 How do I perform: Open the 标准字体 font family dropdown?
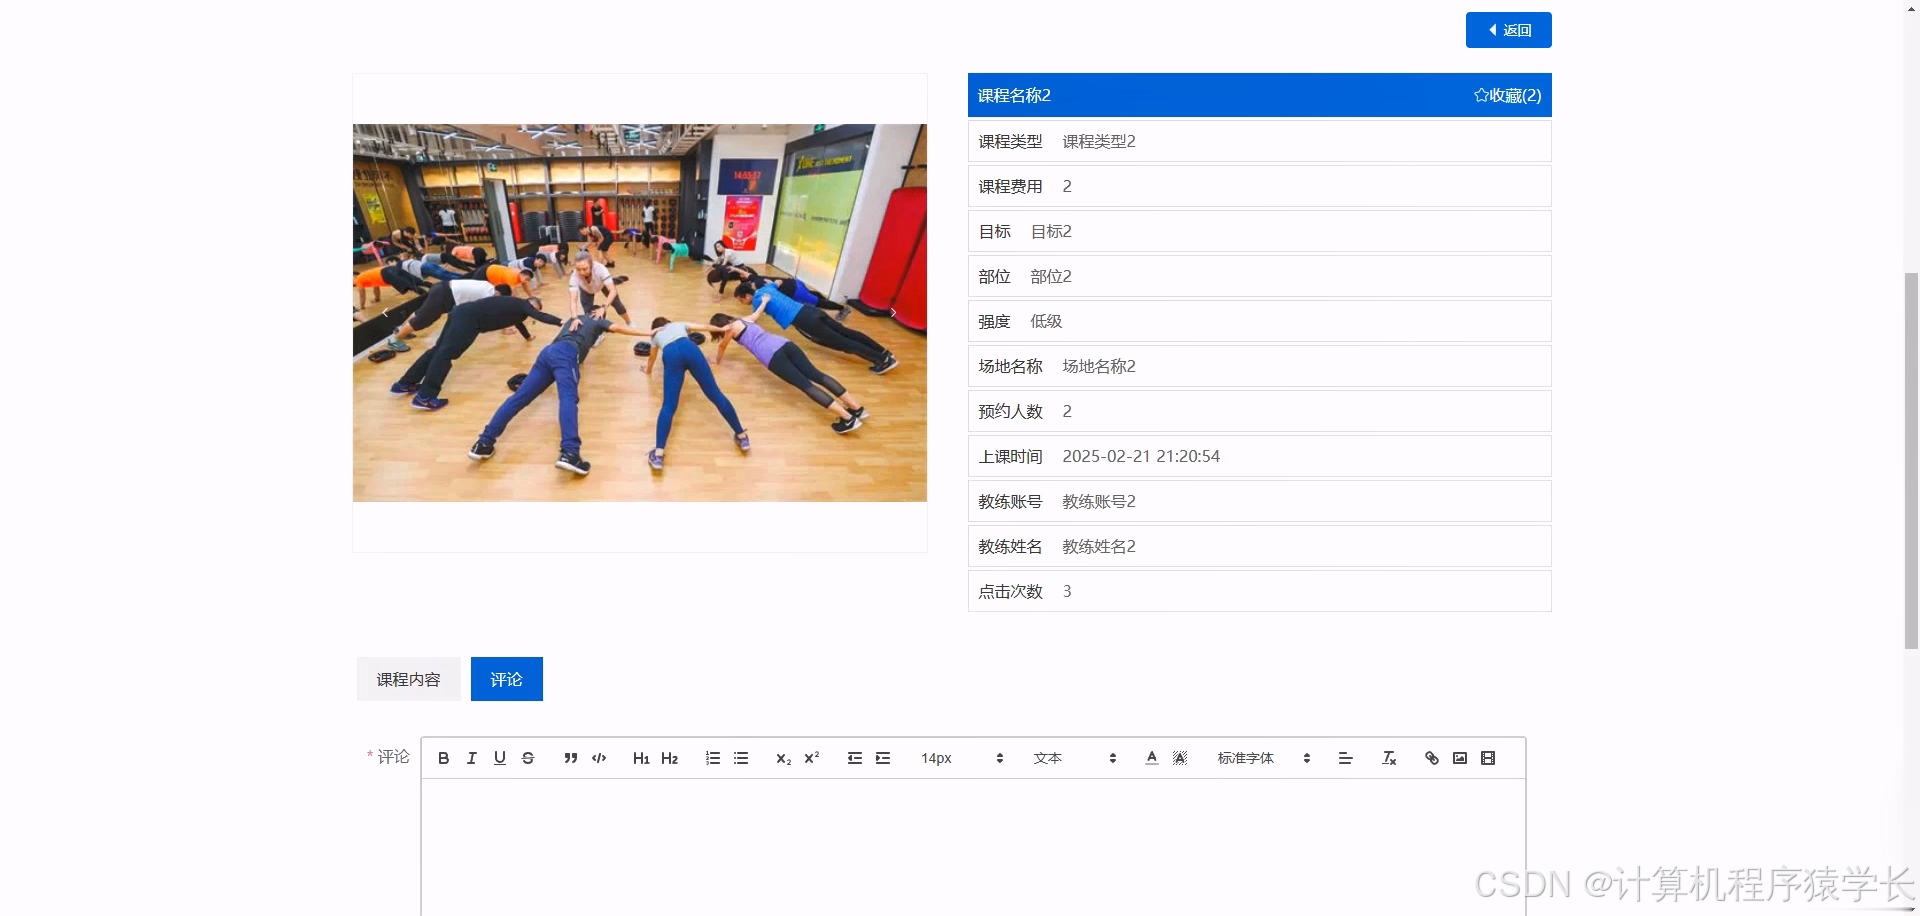click(1245, 758)
